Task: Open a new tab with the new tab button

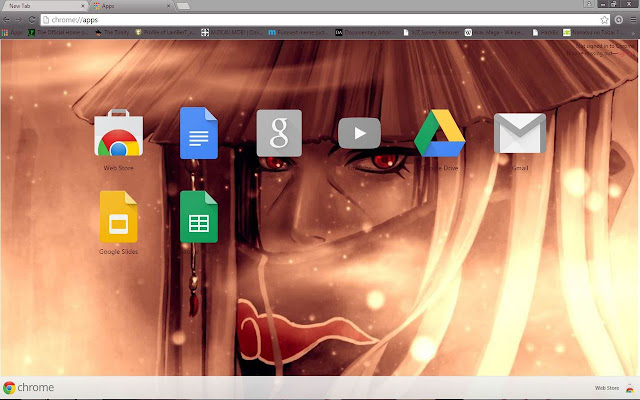Action: 183,6
